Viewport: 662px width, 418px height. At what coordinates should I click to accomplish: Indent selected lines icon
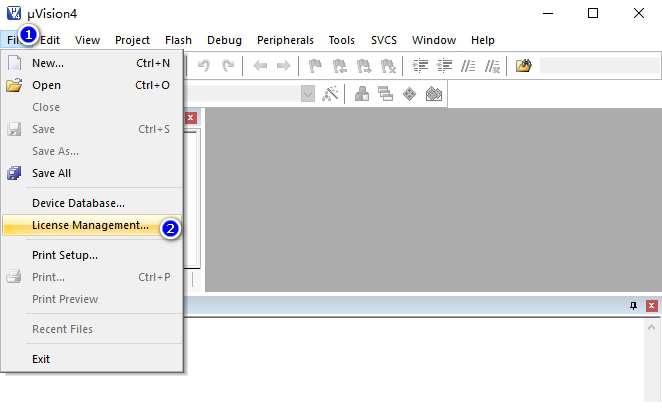420,66
